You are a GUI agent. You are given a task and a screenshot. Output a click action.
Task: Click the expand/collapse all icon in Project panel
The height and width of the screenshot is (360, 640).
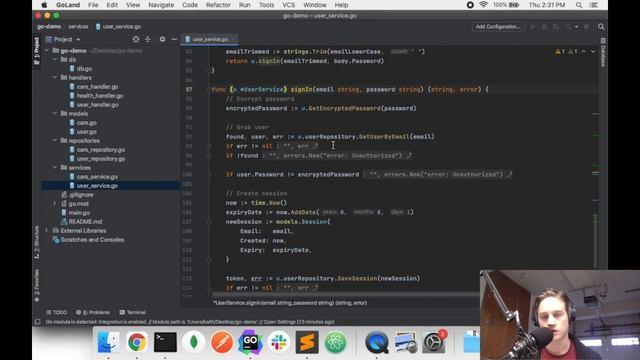[148, 40]
